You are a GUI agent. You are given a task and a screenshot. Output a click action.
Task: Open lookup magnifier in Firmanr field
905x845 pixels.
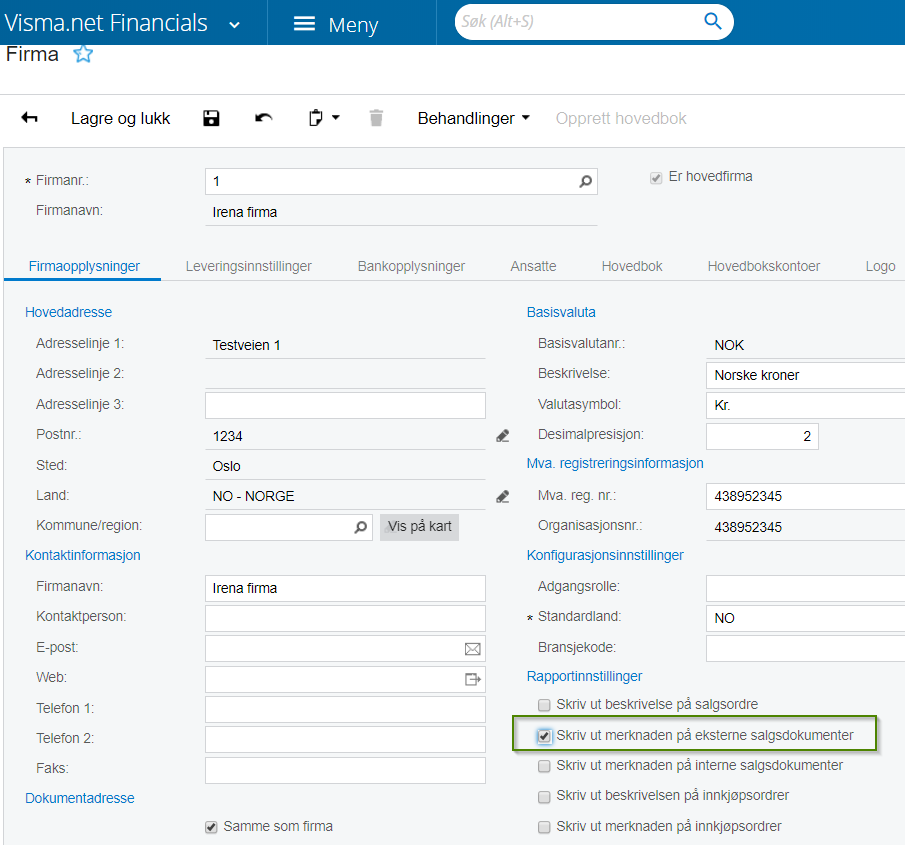pos(585,181)
